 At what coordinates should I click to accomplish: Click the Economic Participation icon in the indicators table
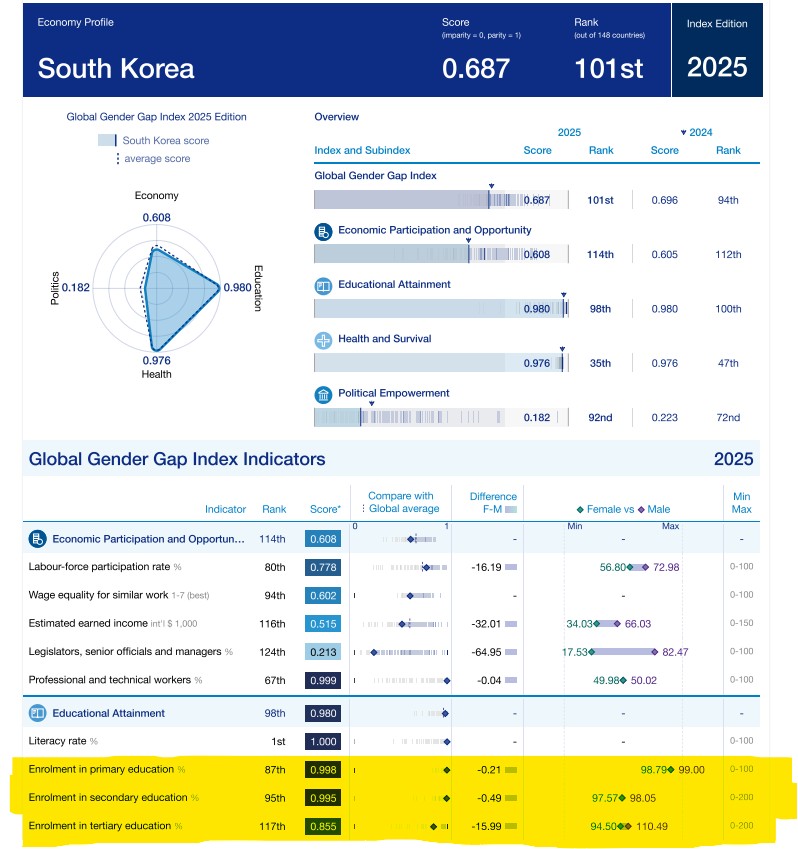37,539
